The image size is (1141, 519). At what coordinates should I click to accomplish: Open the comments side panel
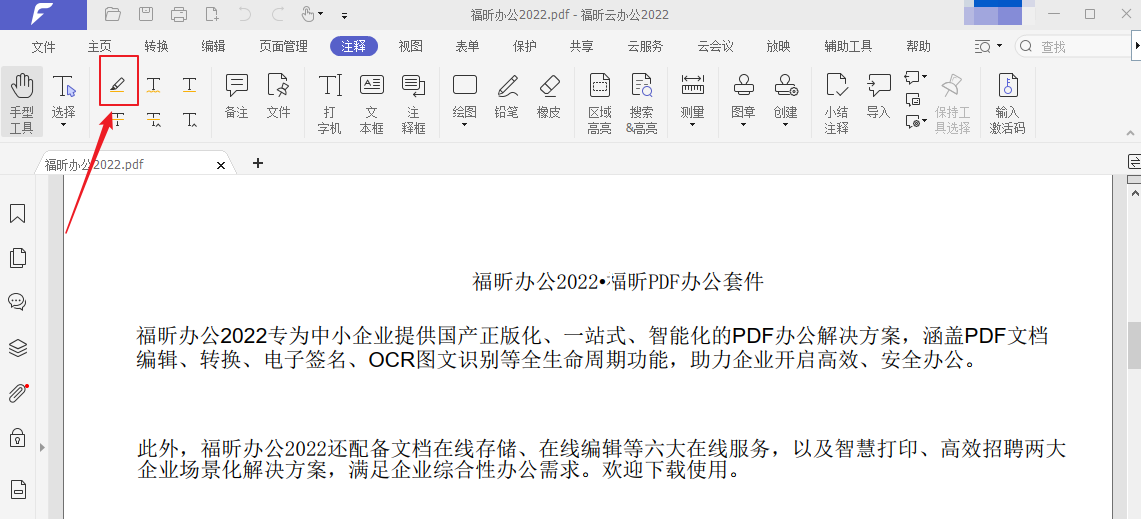pos(17,302)
